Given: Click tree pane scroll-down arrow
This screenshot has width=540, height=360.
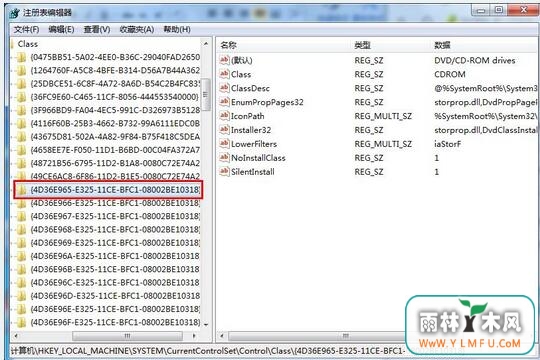Looking at the screenshot, I should point(206,325).
